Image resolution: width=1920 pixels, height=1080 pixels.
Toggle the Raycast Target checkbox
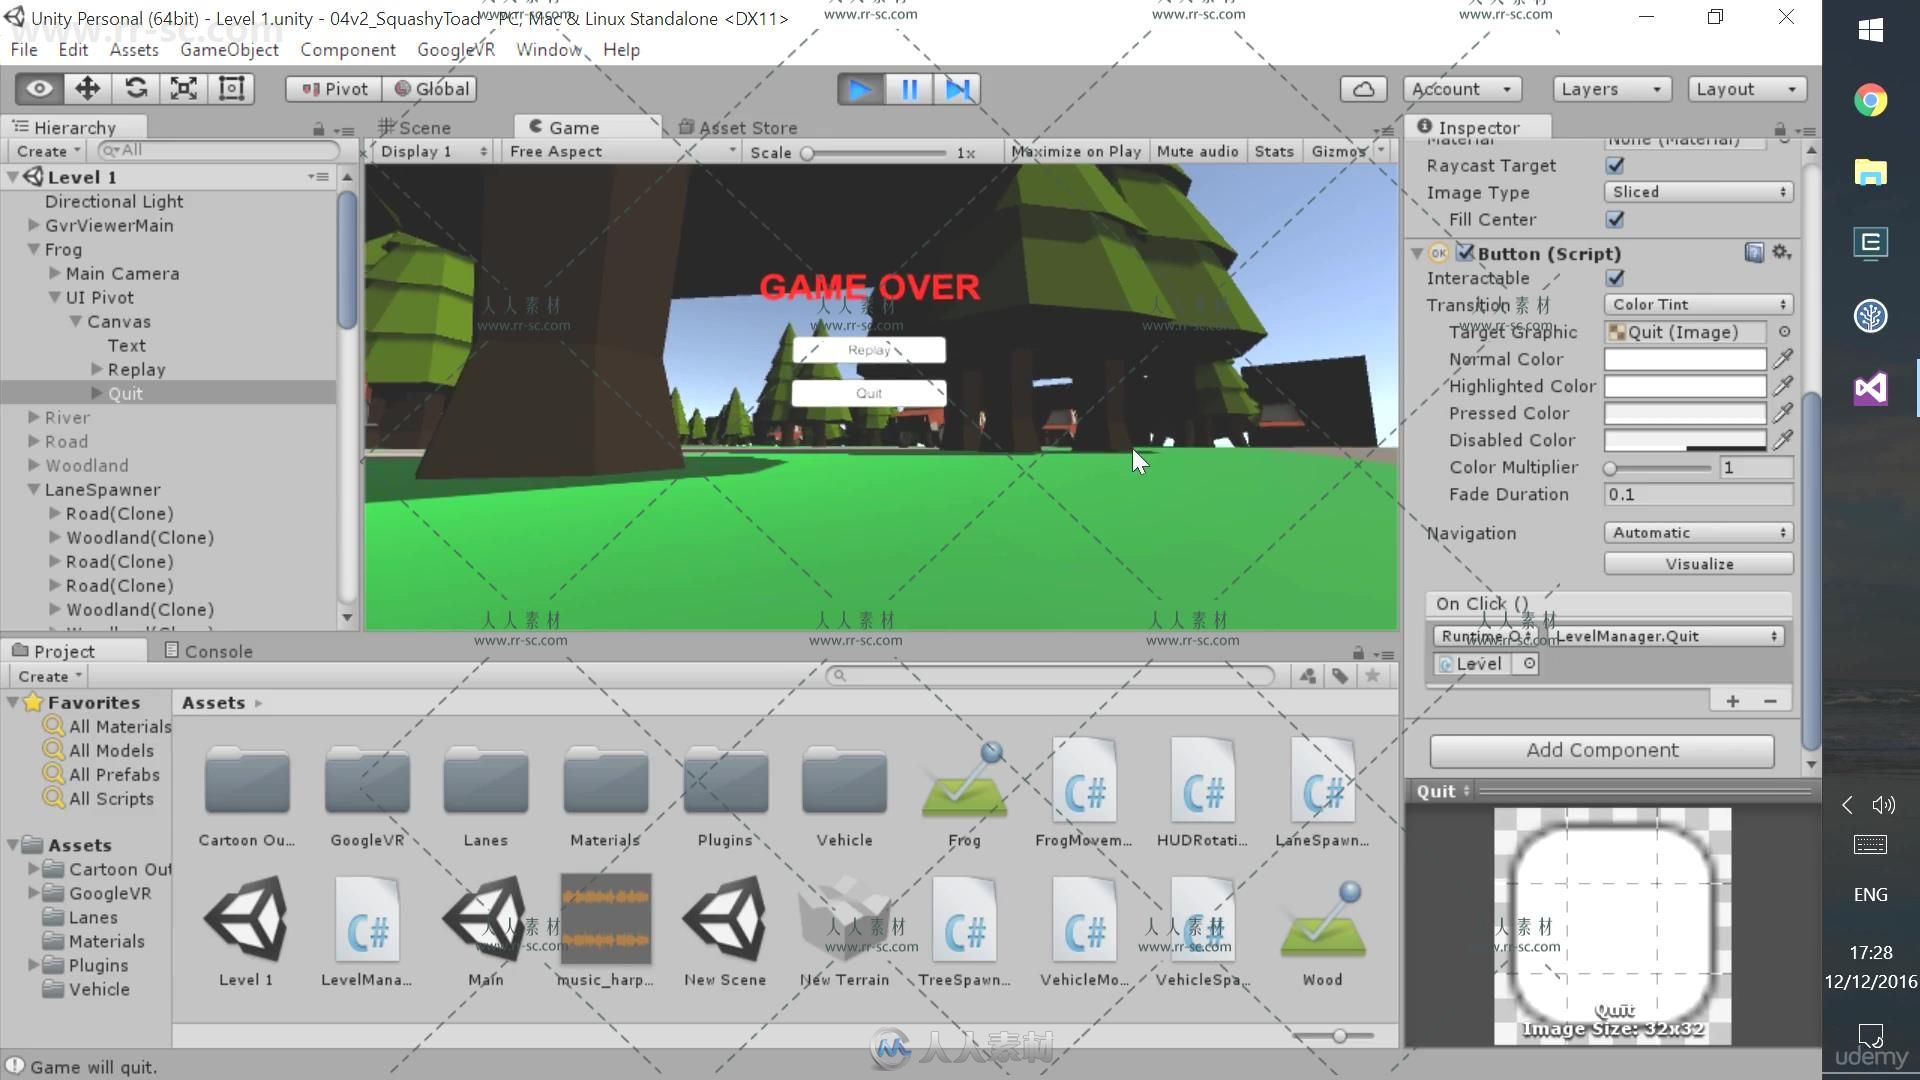1615,166
